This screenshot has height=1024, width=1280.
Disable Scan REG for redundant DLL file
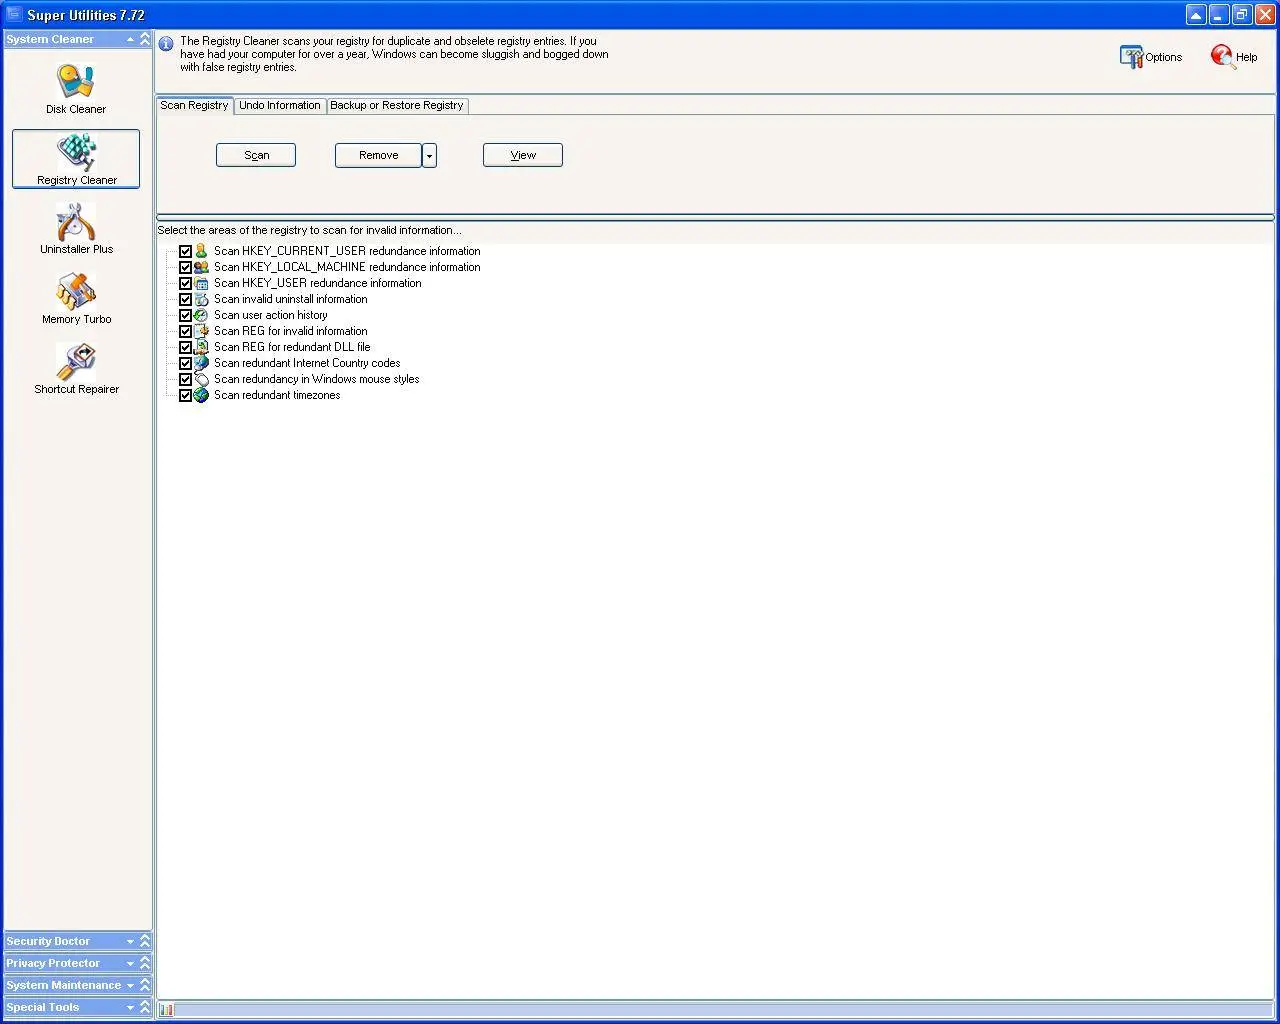(x=185, y=347)
